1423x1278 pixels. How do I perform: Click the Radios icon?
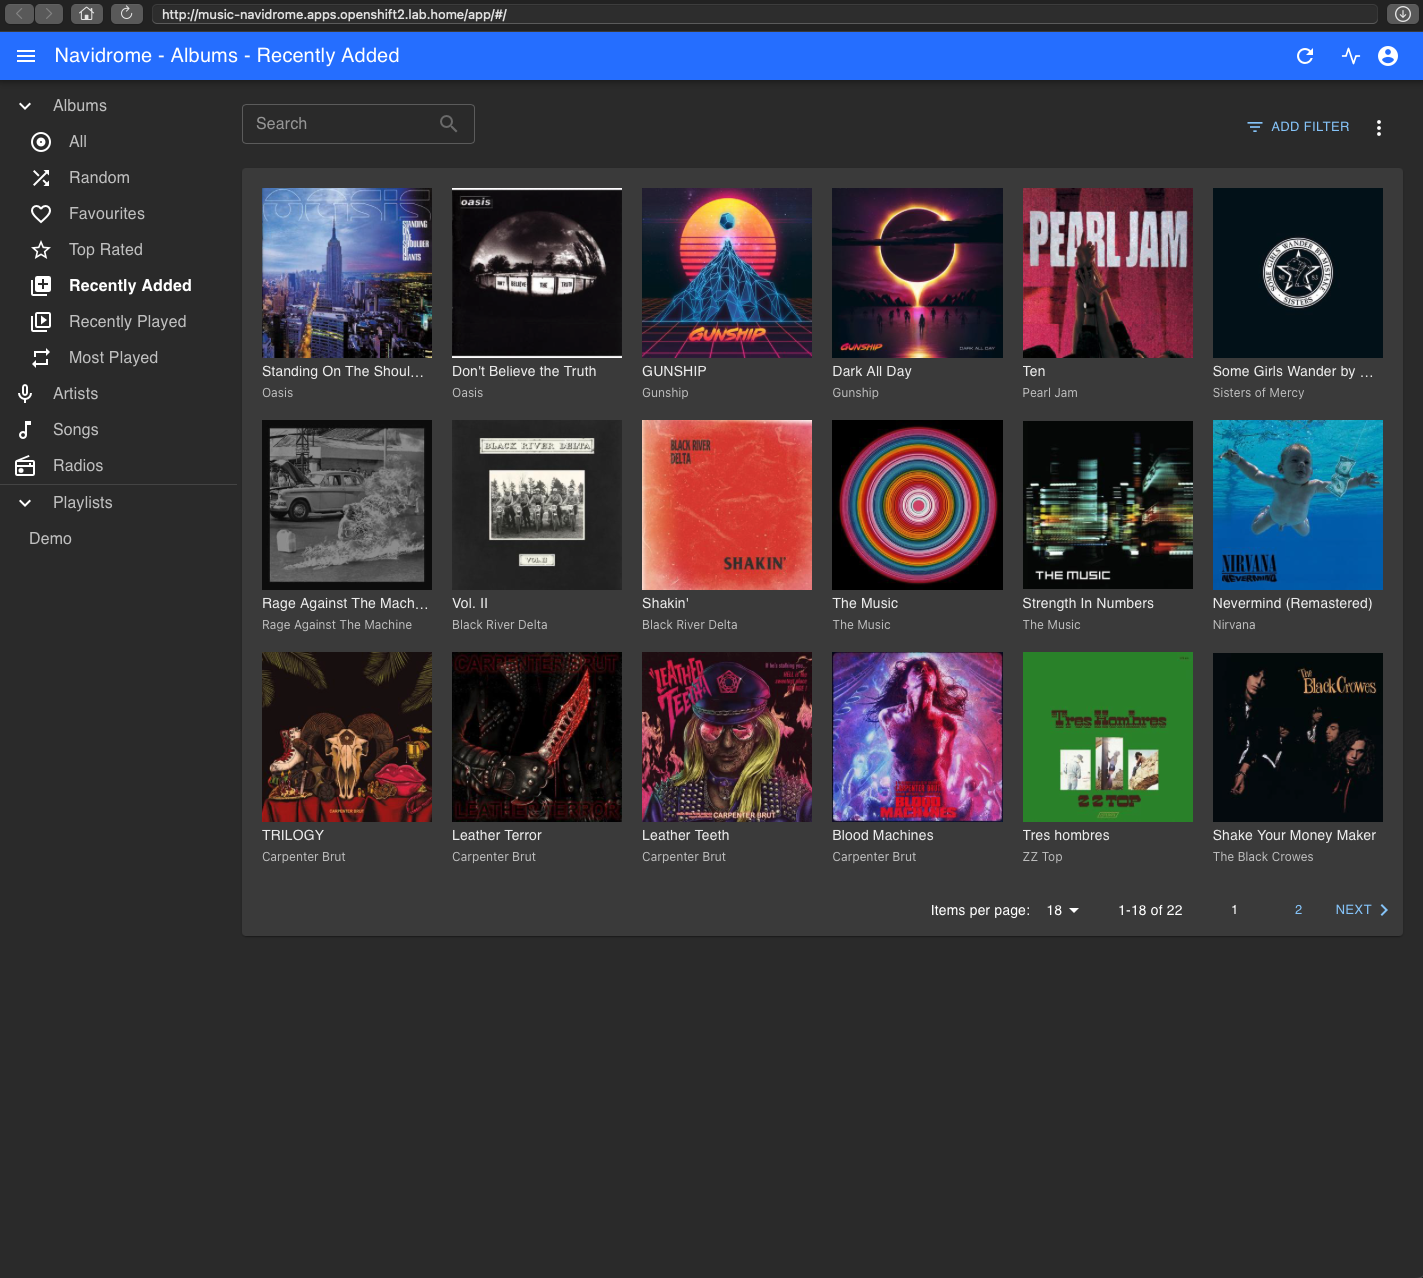(x=25, y=466)
